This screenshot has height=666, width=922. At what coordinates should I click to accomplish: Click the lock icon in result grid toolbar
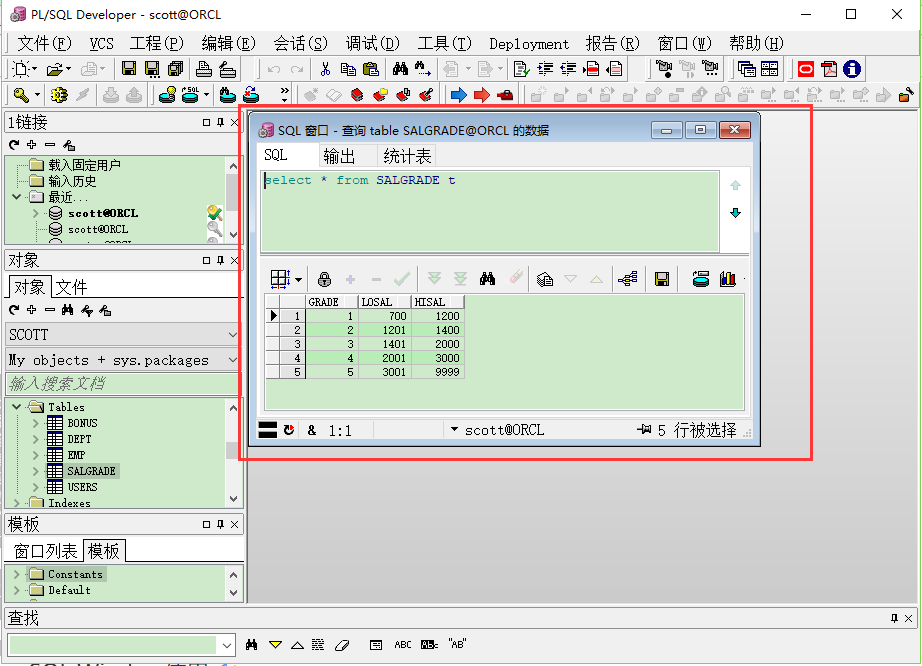pyautogui.click(x=324, y=279)
